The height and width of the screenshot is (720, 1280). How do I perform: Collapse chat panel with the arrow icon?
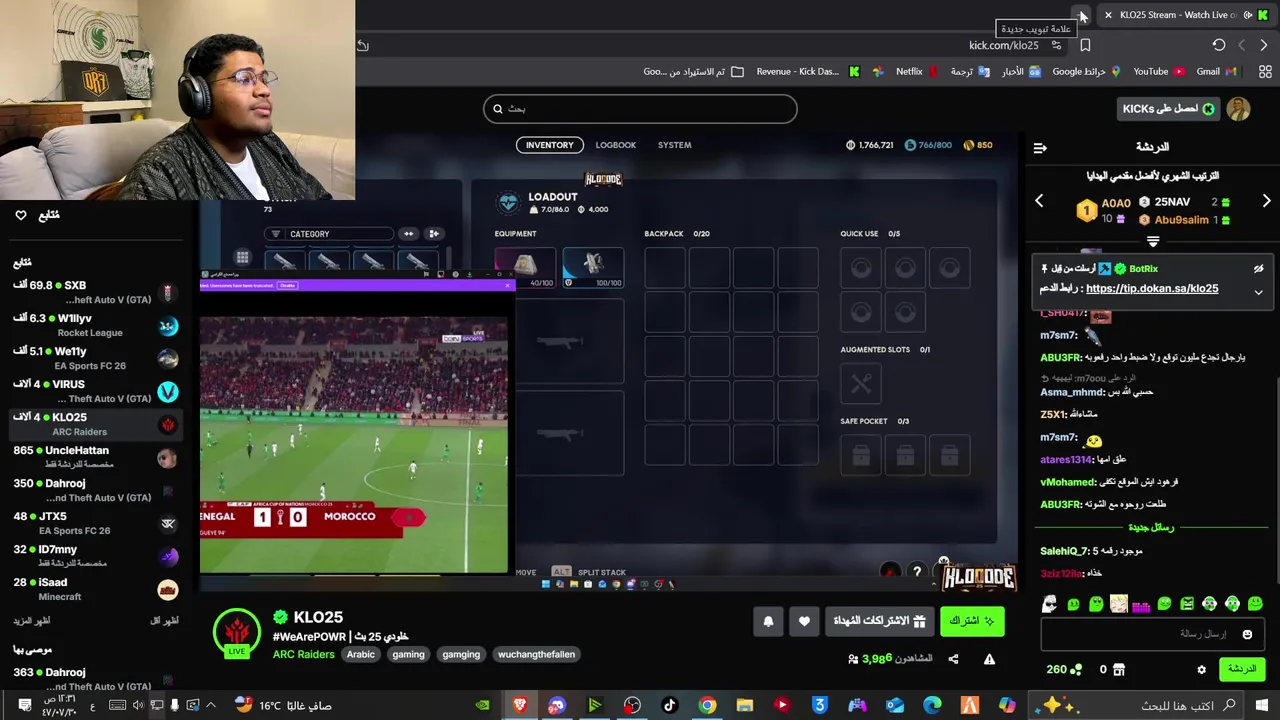(x=1040, y=147)
